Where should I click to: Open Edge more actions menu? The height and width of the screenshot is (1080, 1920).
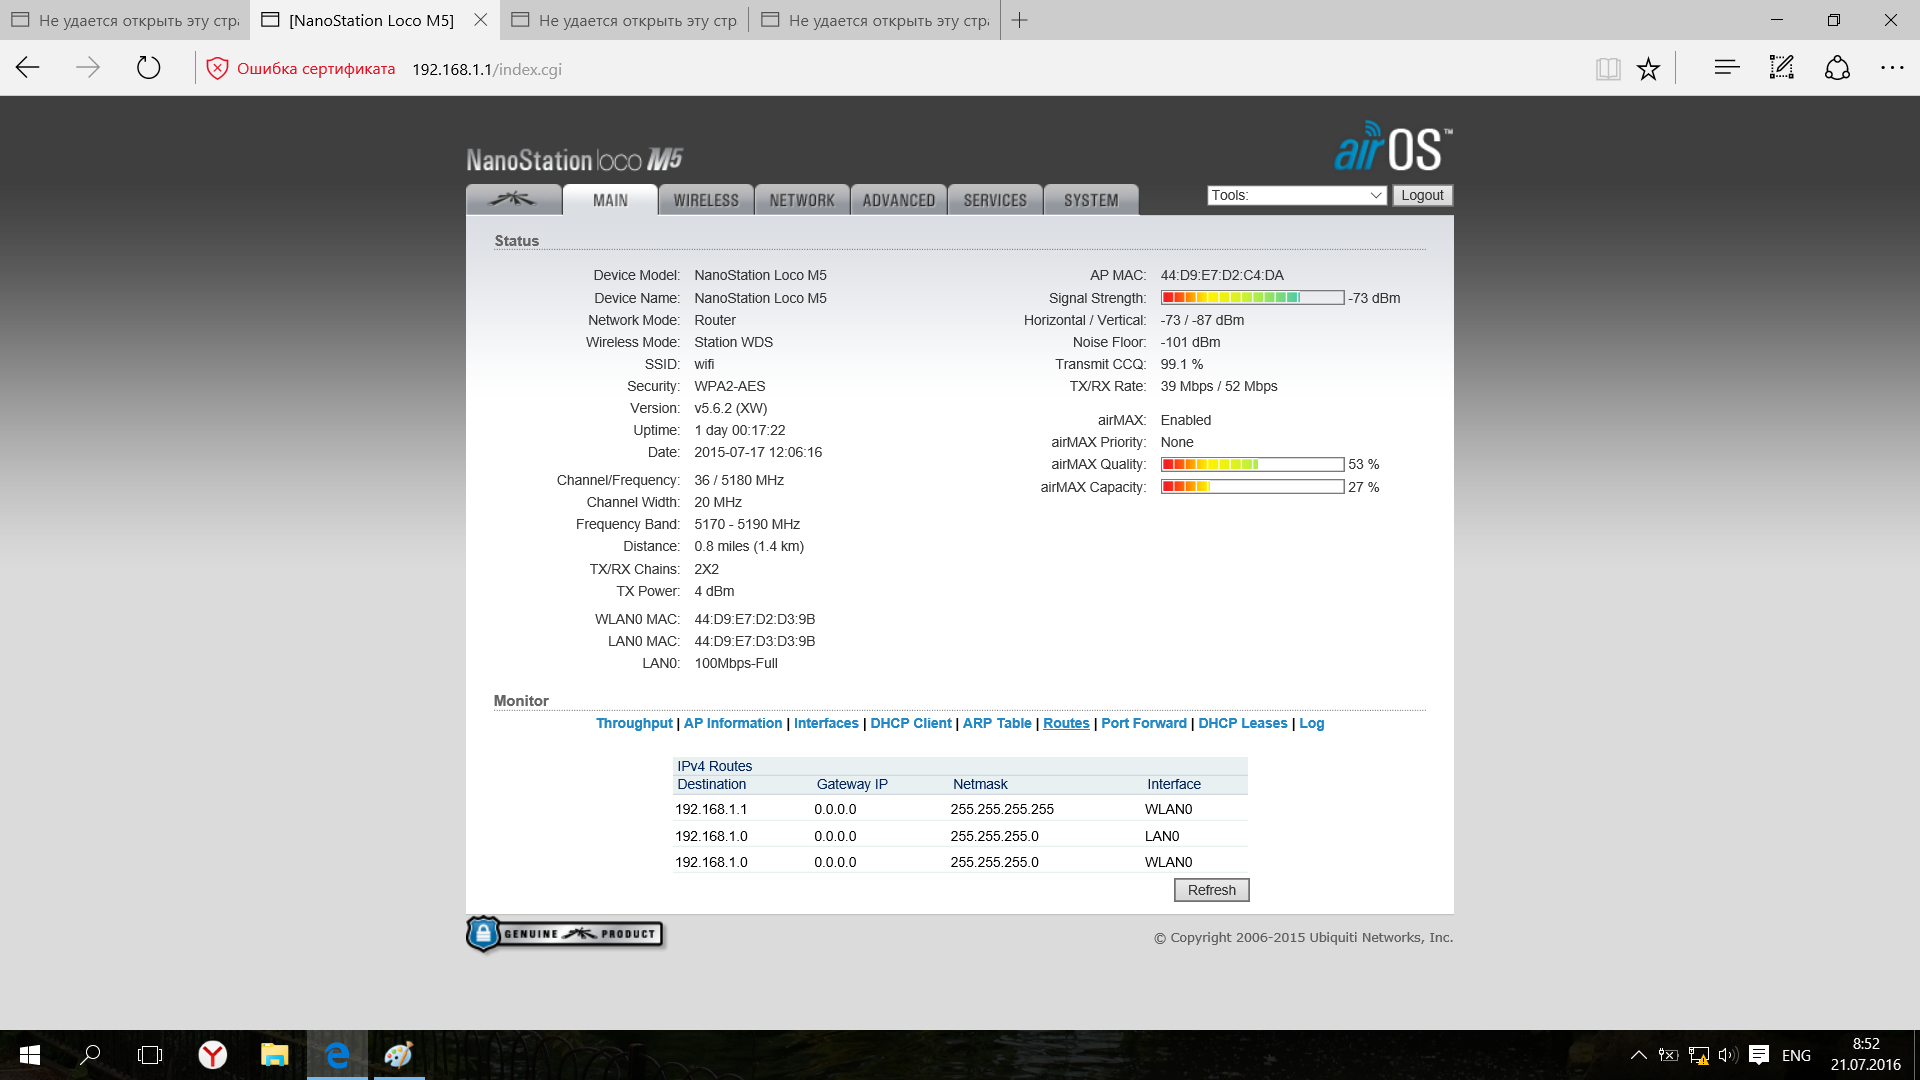coord(1892,68)
